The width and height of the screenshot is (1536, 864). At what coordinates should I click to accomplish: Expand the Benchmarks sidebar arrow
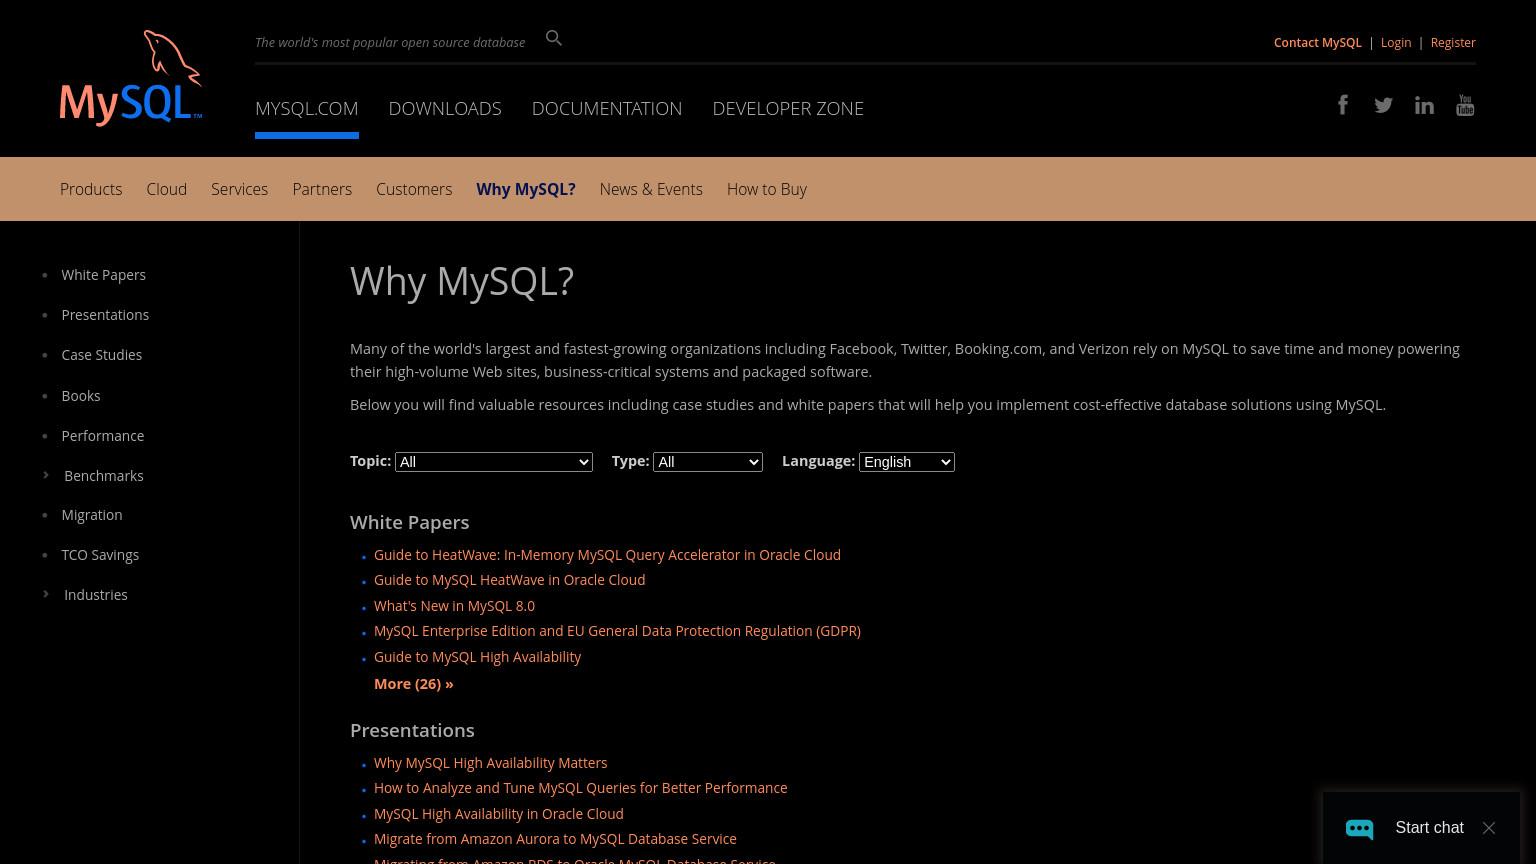pyautogui.click(x=46, y=475)
